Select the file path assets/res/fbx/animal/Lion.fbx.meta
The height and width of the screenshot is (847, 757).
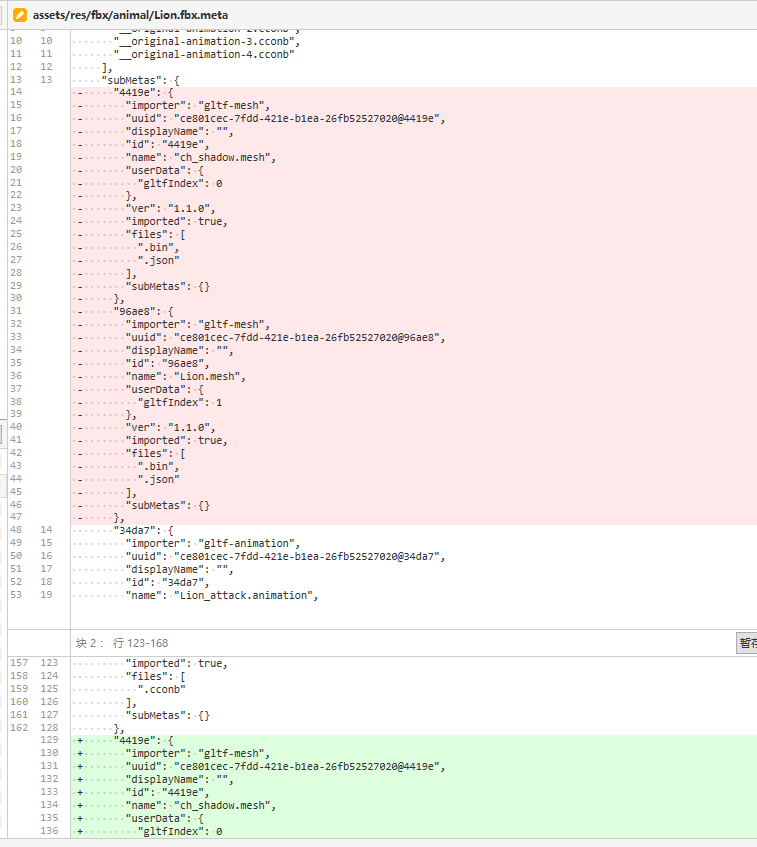pos(130,15)
